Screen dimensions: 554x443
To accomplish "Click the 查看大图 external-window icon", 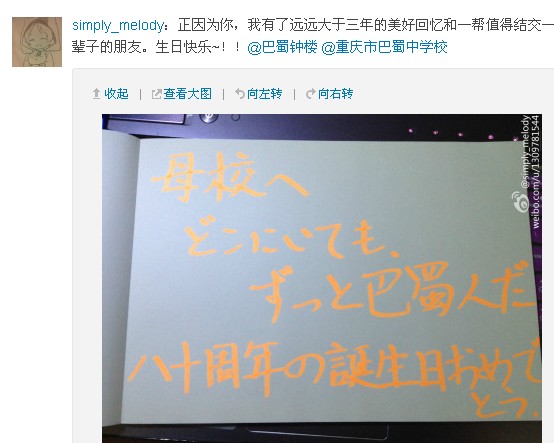I will click(x=156, y=94).
